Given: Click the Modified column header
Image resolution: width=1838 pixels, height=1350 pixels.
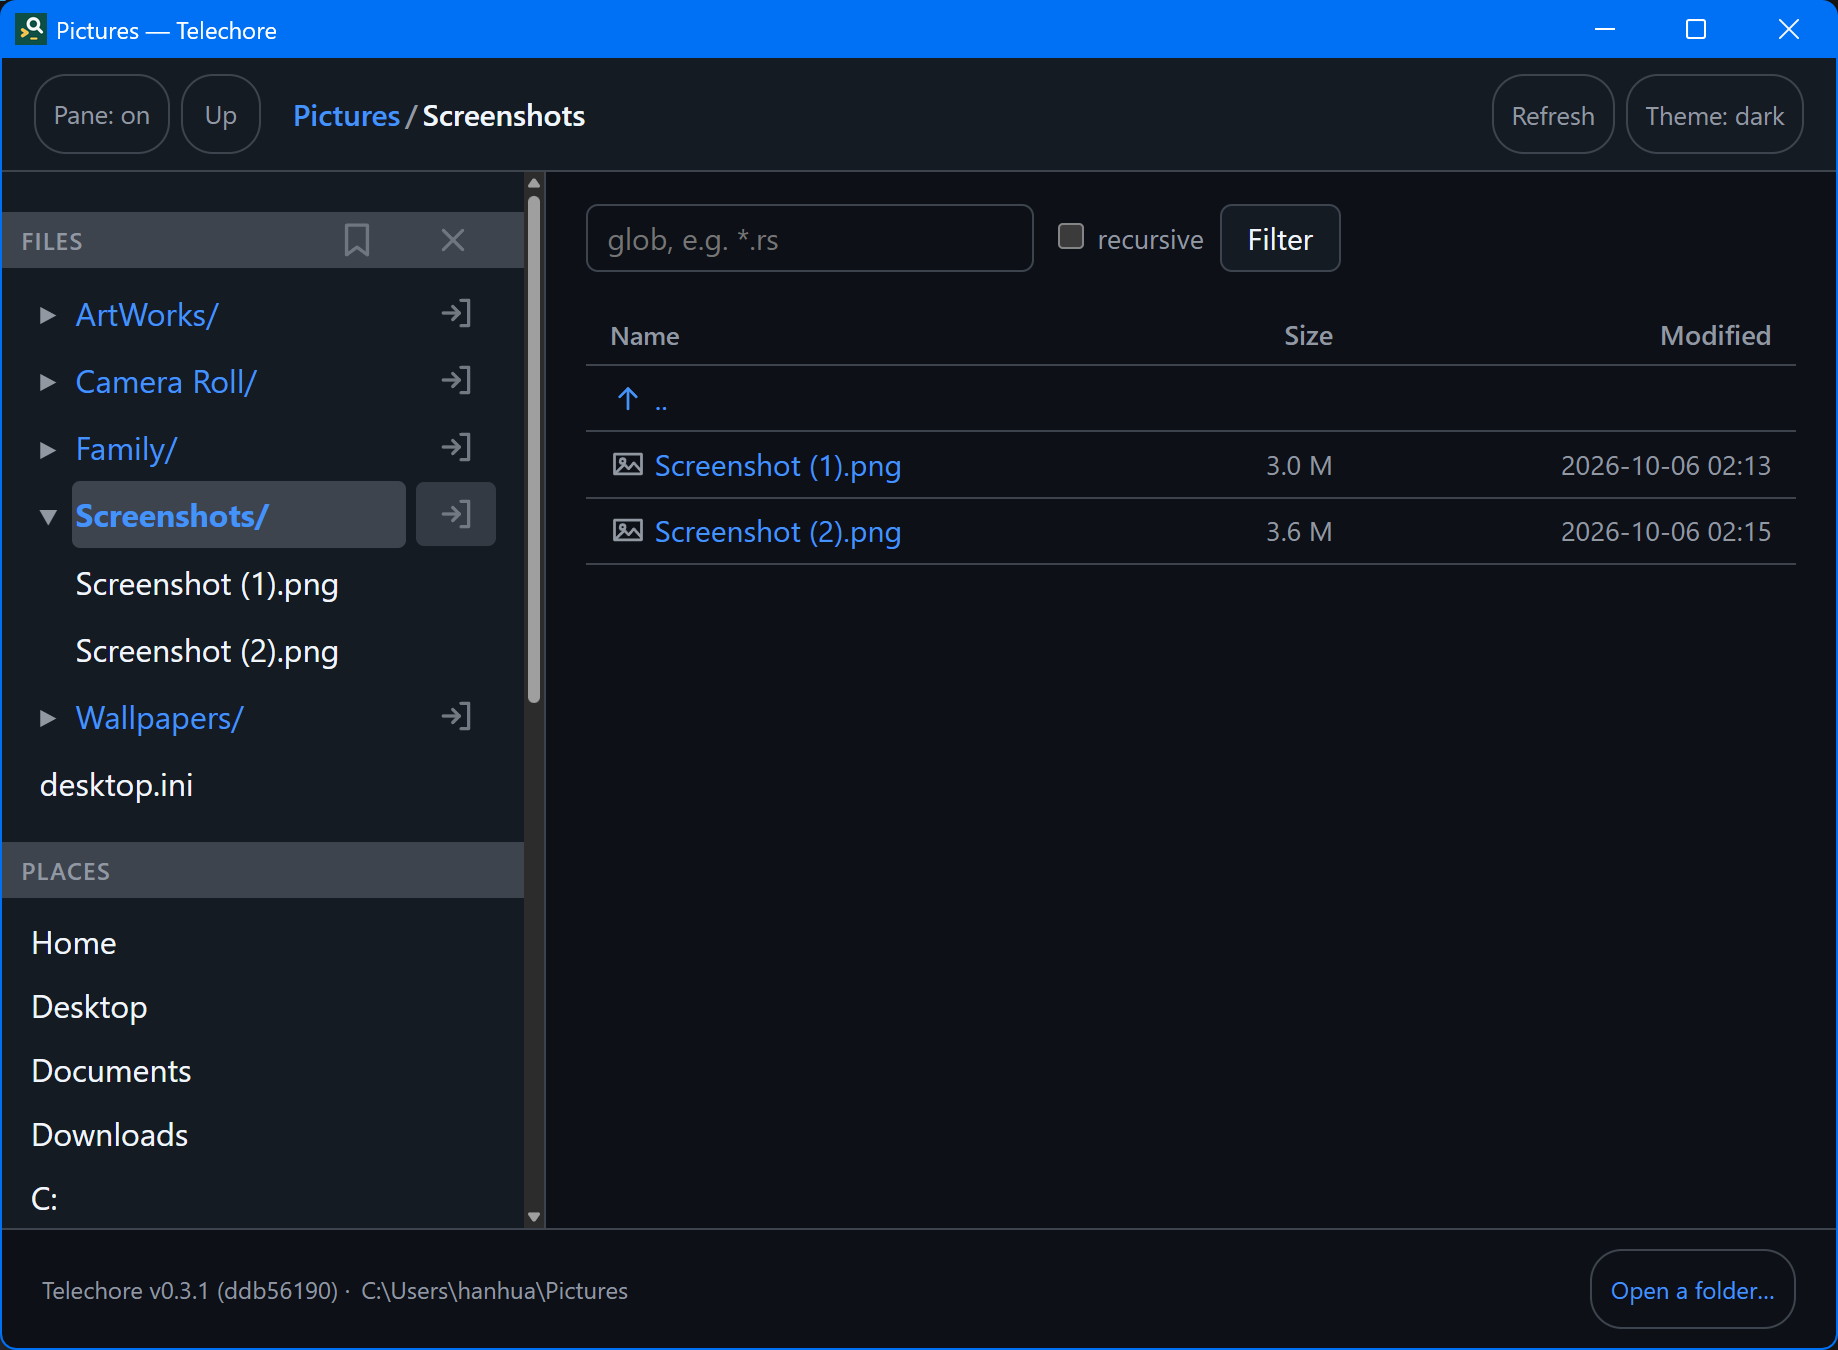Looking at the screenshot, I should (x=1715, y=336).
